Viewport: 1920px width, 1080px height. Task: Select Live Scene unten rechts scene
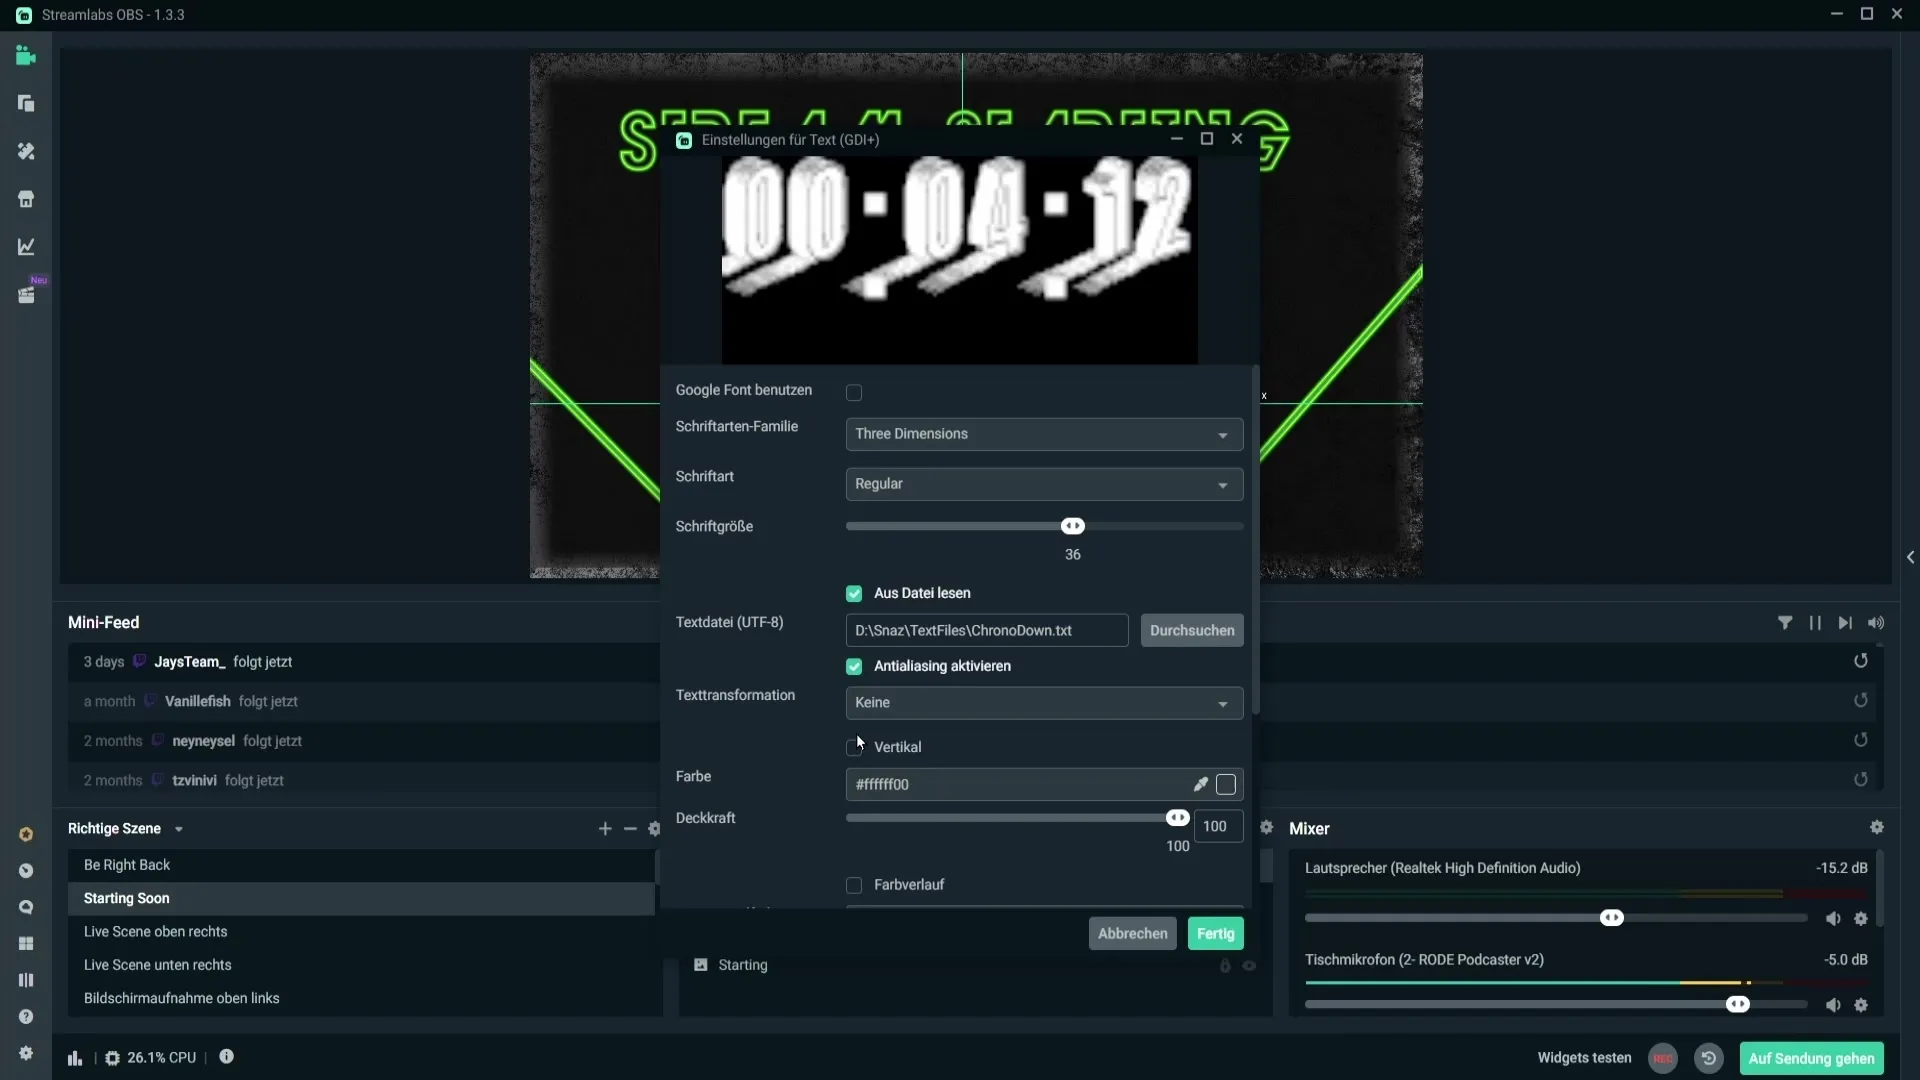pos(361,965)
